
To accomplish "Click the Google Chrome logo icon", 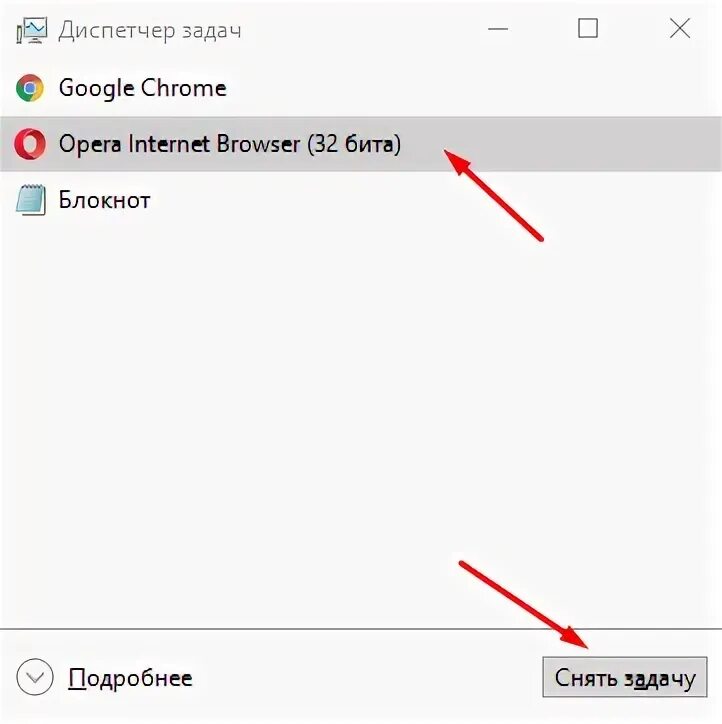I will 30,88.
